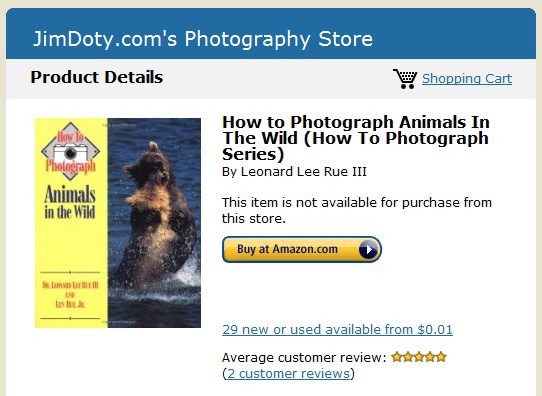Viewport: 542px width, 396px height.
Task: Click the By Leonard Lee Rue III author line
Action: [x=294, y=172]
